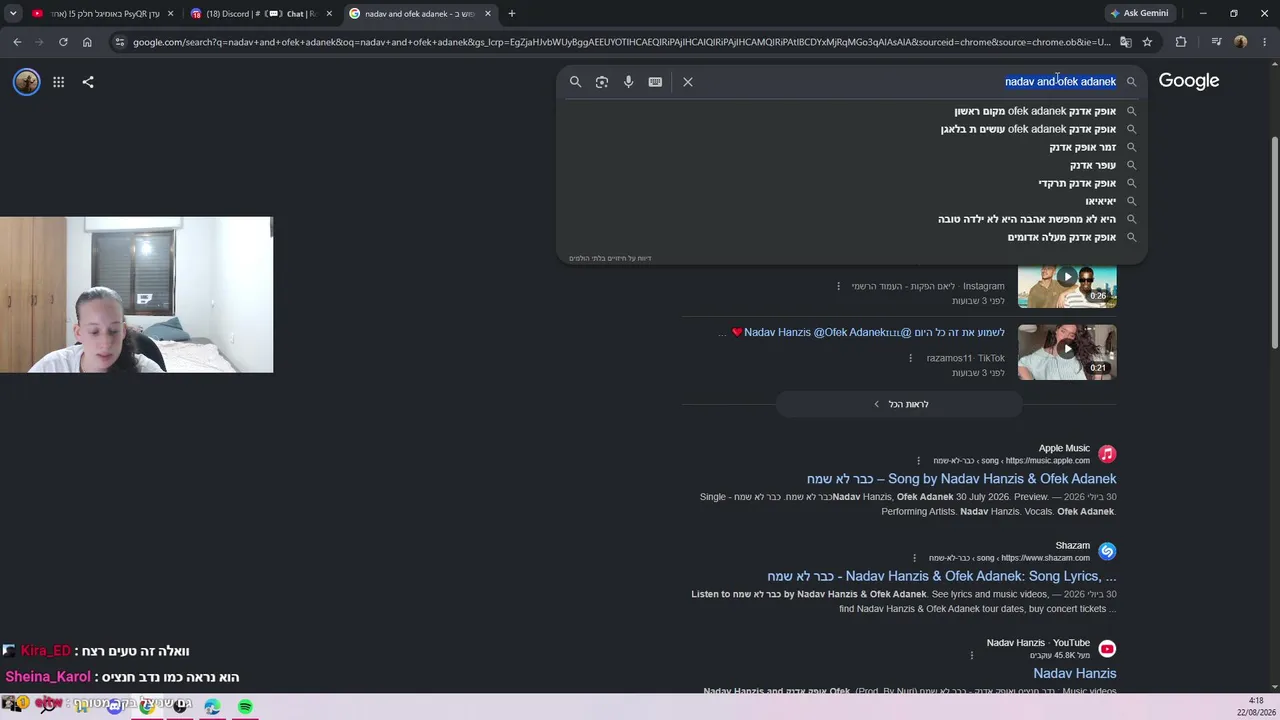Screen dimensions: 1280x720
Task: Open Chrome three-dot menu
Action: pyautogui.click(x=1264, y=42)
